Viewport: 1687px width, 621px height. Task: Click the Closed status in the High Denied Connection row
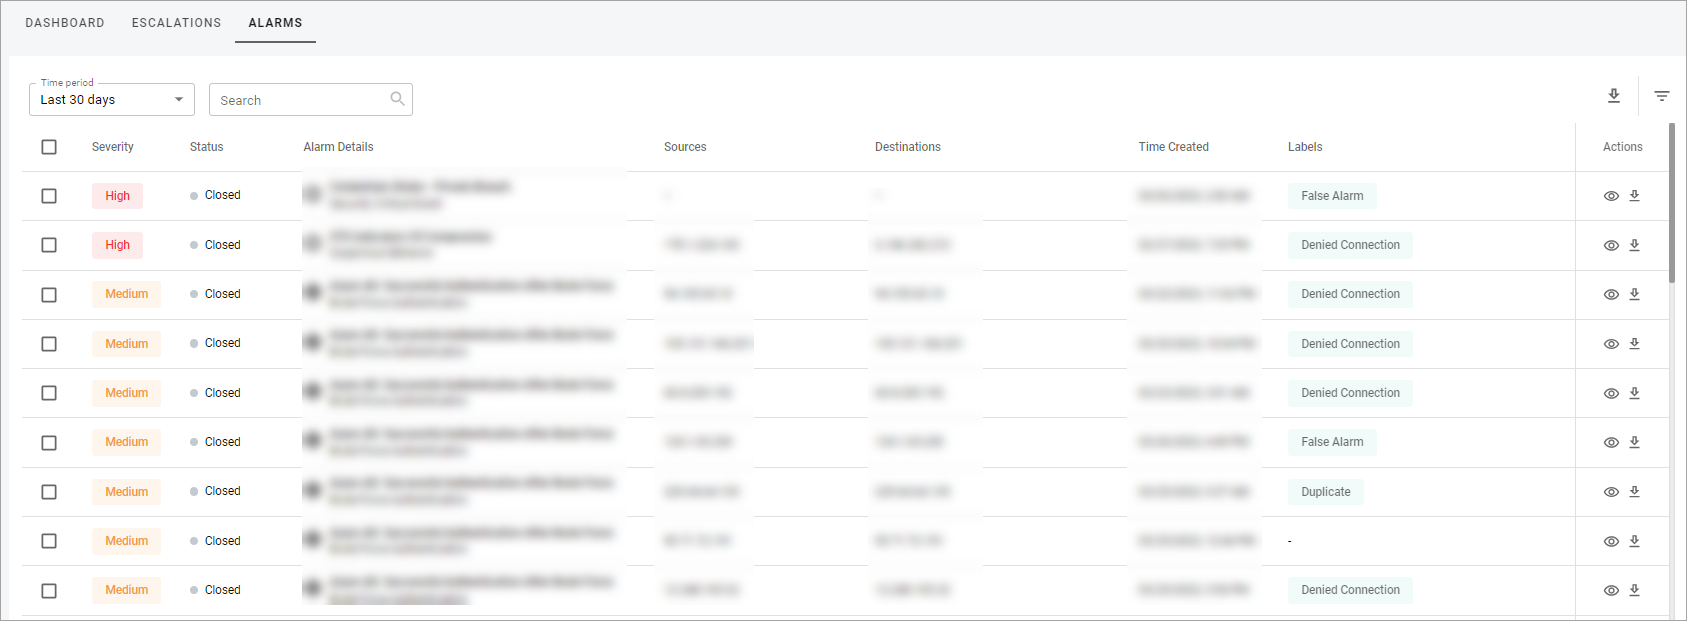tap(215, 245)
